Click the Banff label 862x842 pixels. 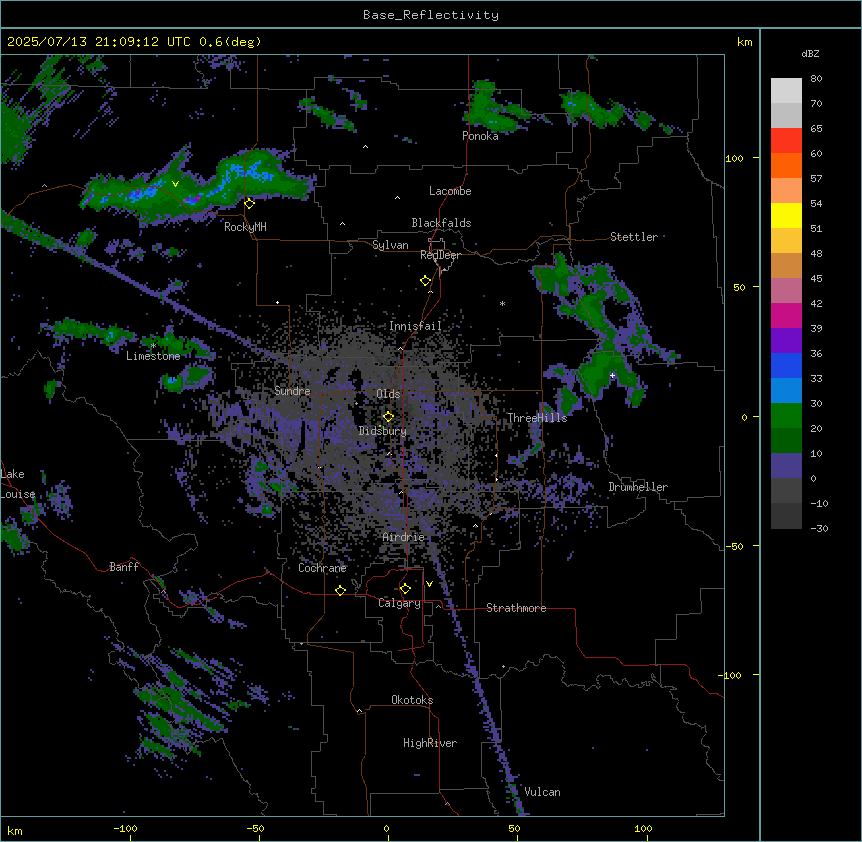(124, 567)
